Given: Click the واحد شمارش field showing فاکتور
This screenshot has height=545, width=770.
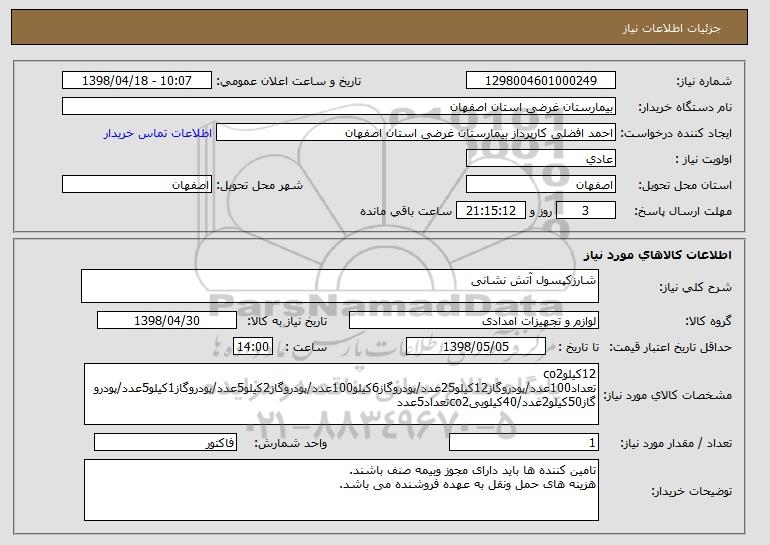Looking at the screenshot, I should click(165, 443).
